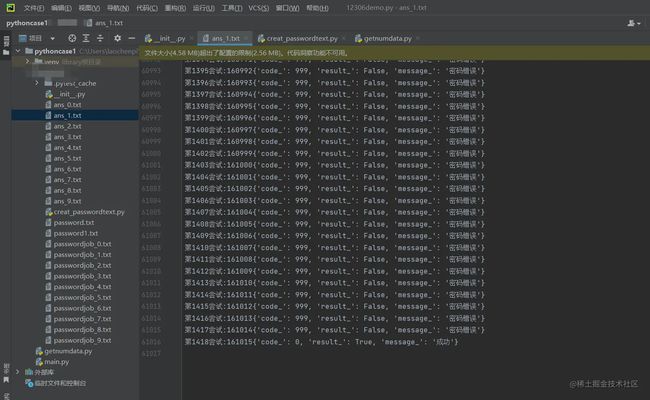
Task: Click the line starting 第1410尝试:161007
Action: (334, 247)
